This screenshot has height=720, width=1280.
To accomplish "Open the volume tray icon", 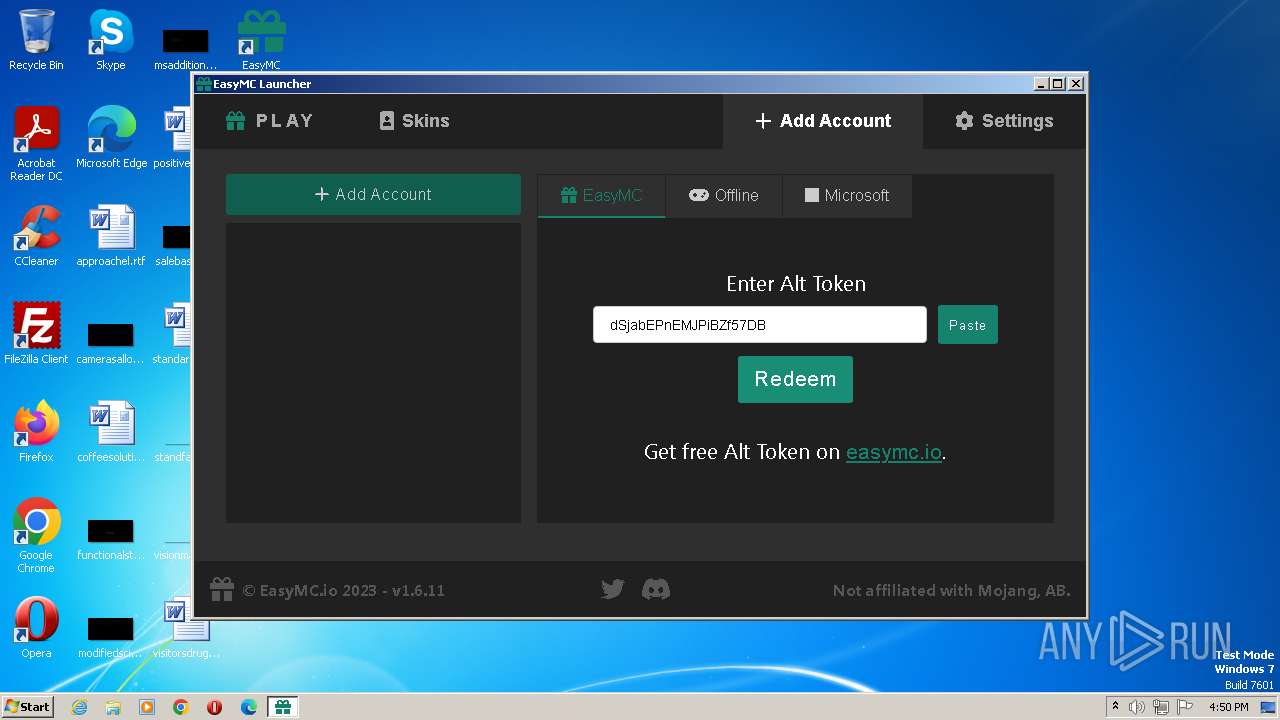I will (x=1137, y=707).
